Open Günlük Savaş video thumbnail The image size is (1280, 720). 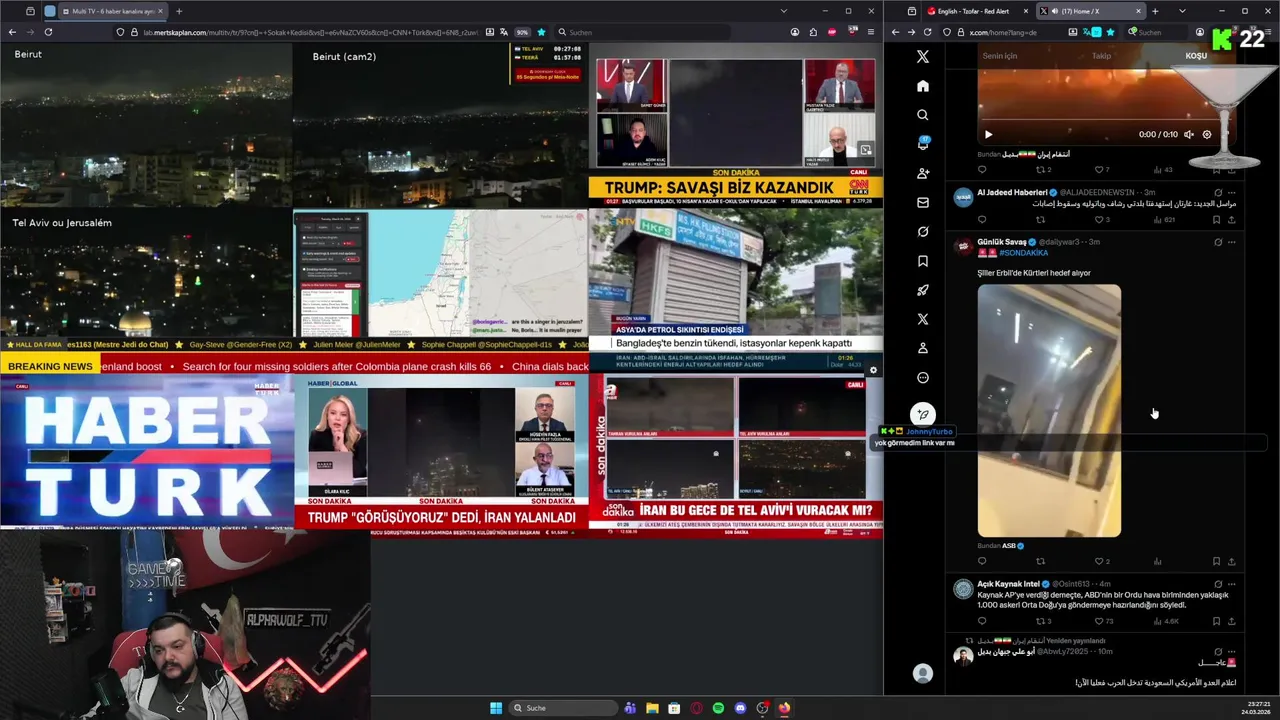[x=1049, y=410]
